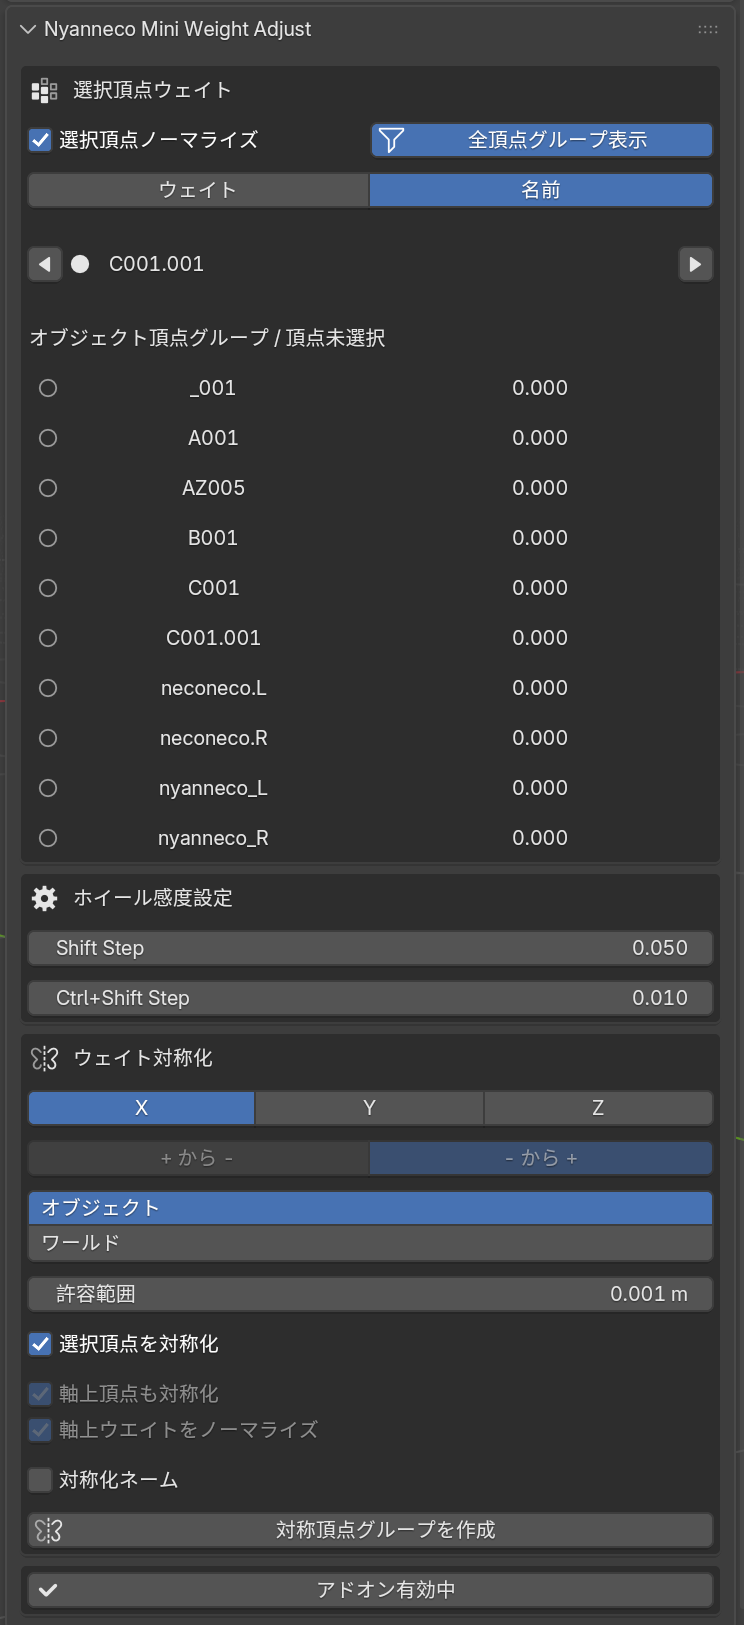Select the Y axis tab
Viewport: 744px width, 1625px height.
click(369, 1108)
